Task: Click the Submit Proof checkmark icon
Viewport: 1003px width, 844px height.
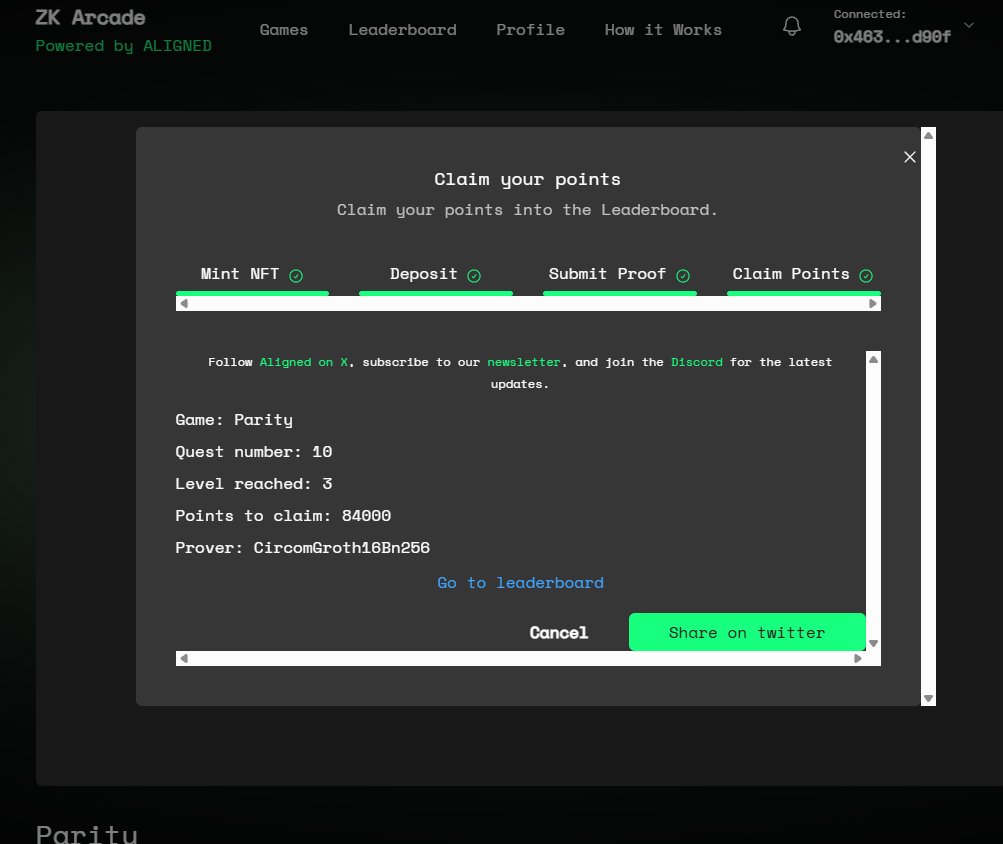Action: [683, 276]
